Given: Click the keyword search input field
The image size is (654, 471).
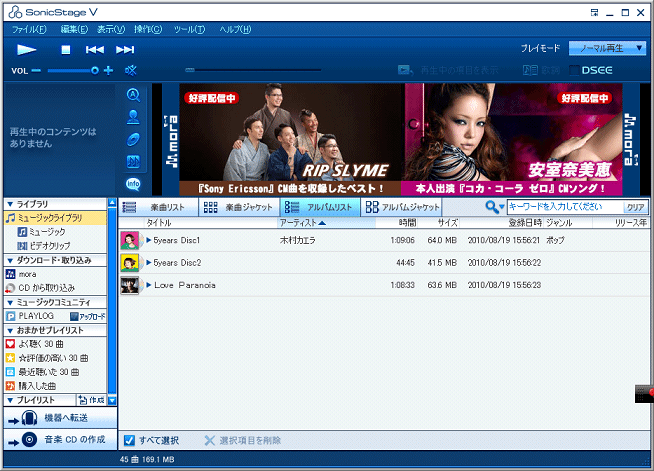Looking at the screenshot, I should [x=565, y=207].
